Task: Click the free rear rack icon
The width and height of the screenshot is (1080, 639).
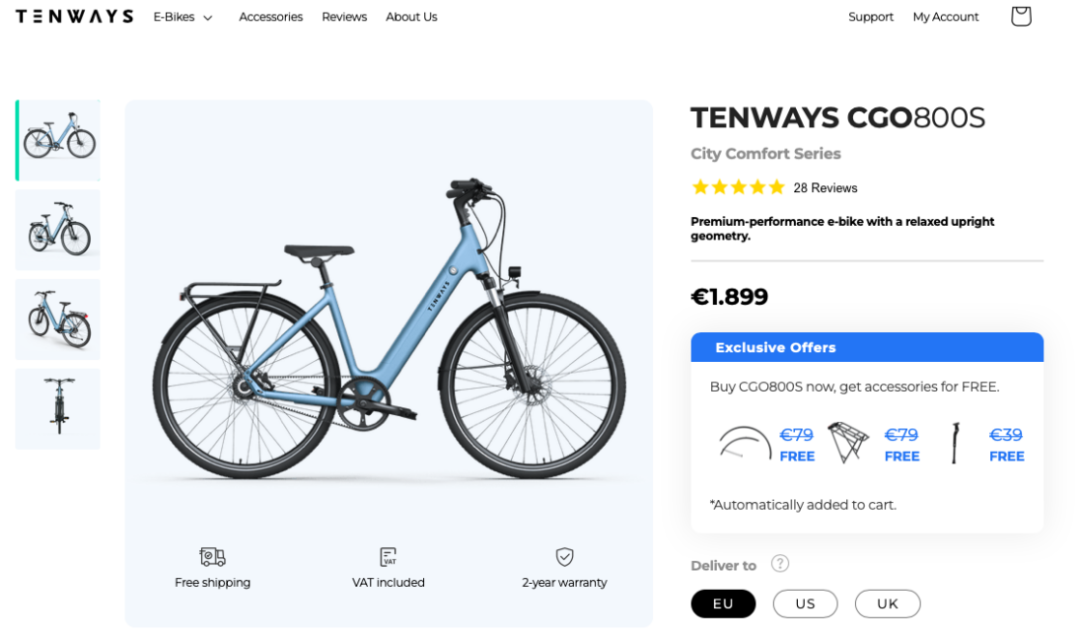Action: (848, 443)
